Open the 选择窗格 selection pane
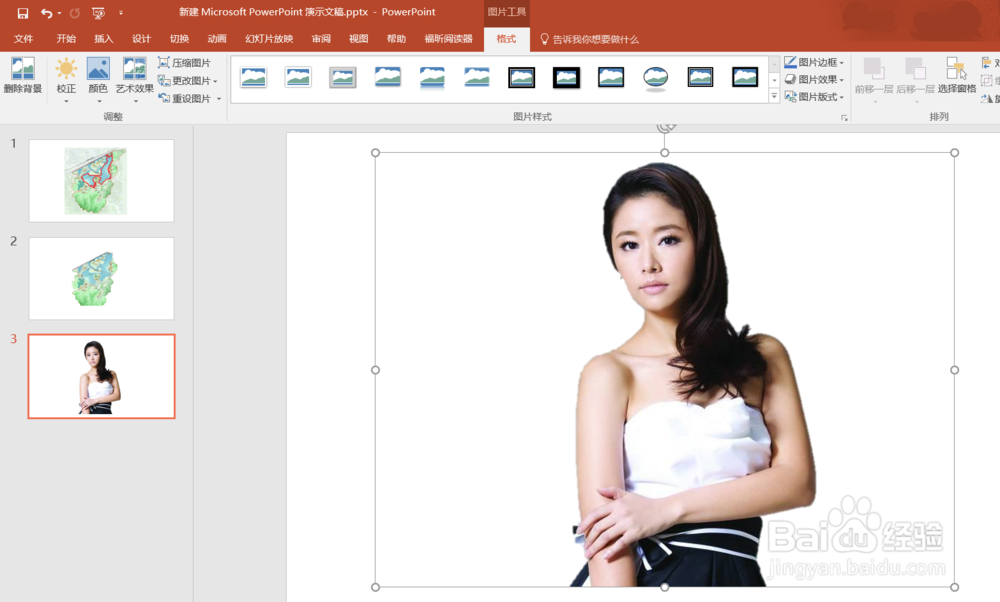This screenshot has width=1000, height=602. coord(957,75)
